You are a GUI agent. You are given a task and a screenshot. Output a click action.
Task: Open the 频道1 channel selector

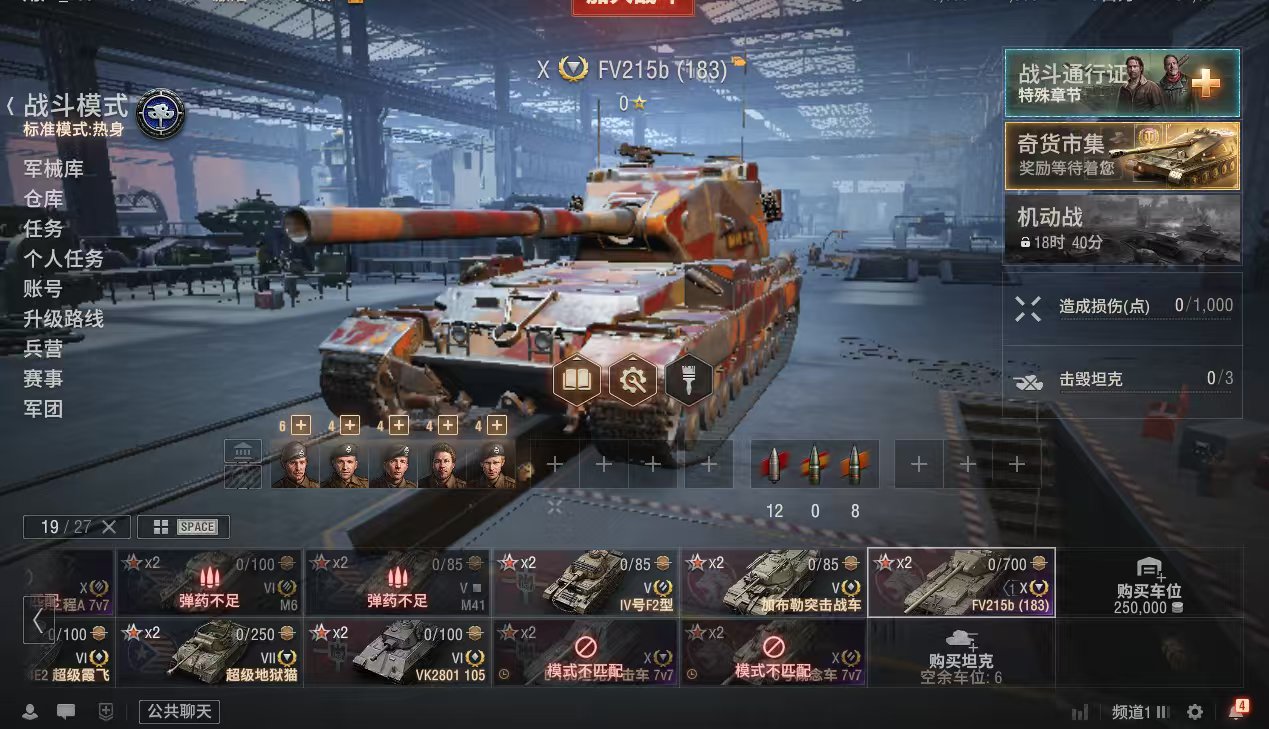tap(1140, 712)
